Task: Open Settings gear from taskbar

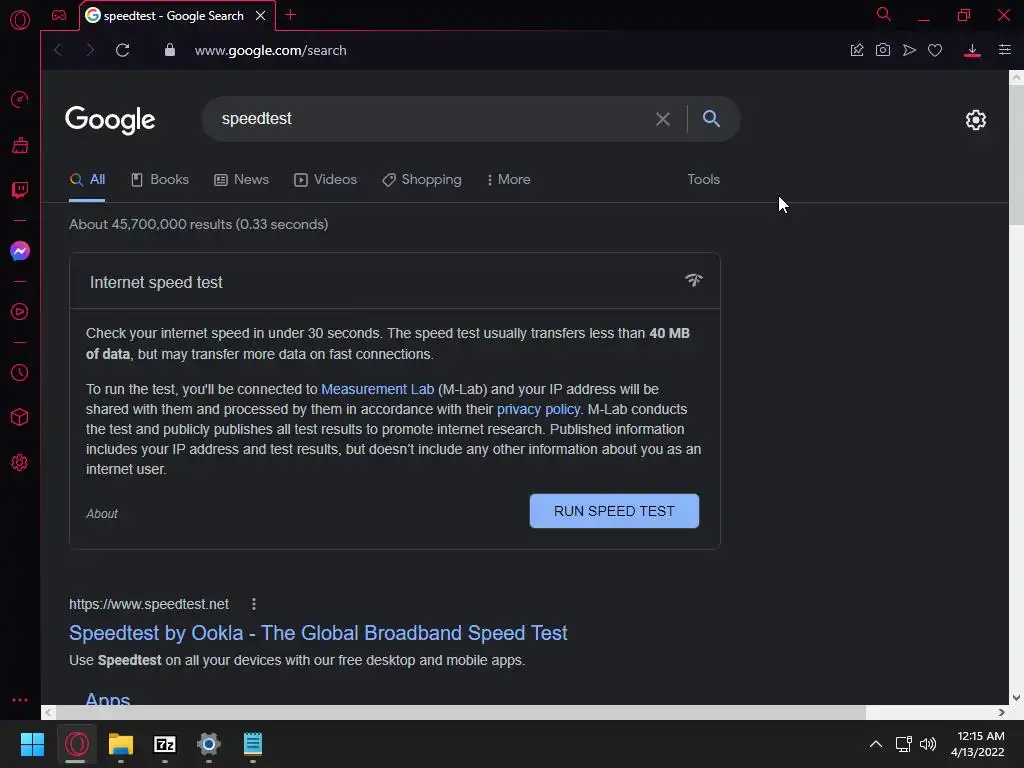Action: click(208, 744)
